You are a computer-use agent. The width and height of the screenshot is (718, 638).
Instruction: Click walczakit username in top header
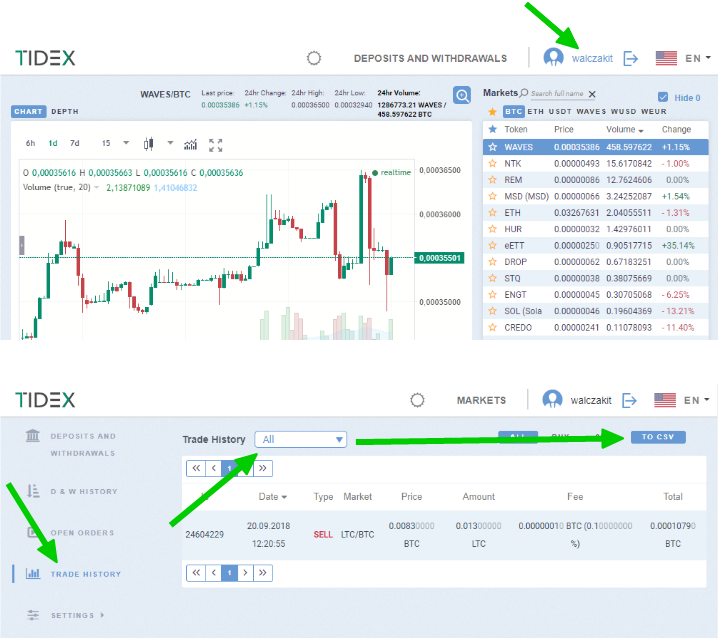592,58
